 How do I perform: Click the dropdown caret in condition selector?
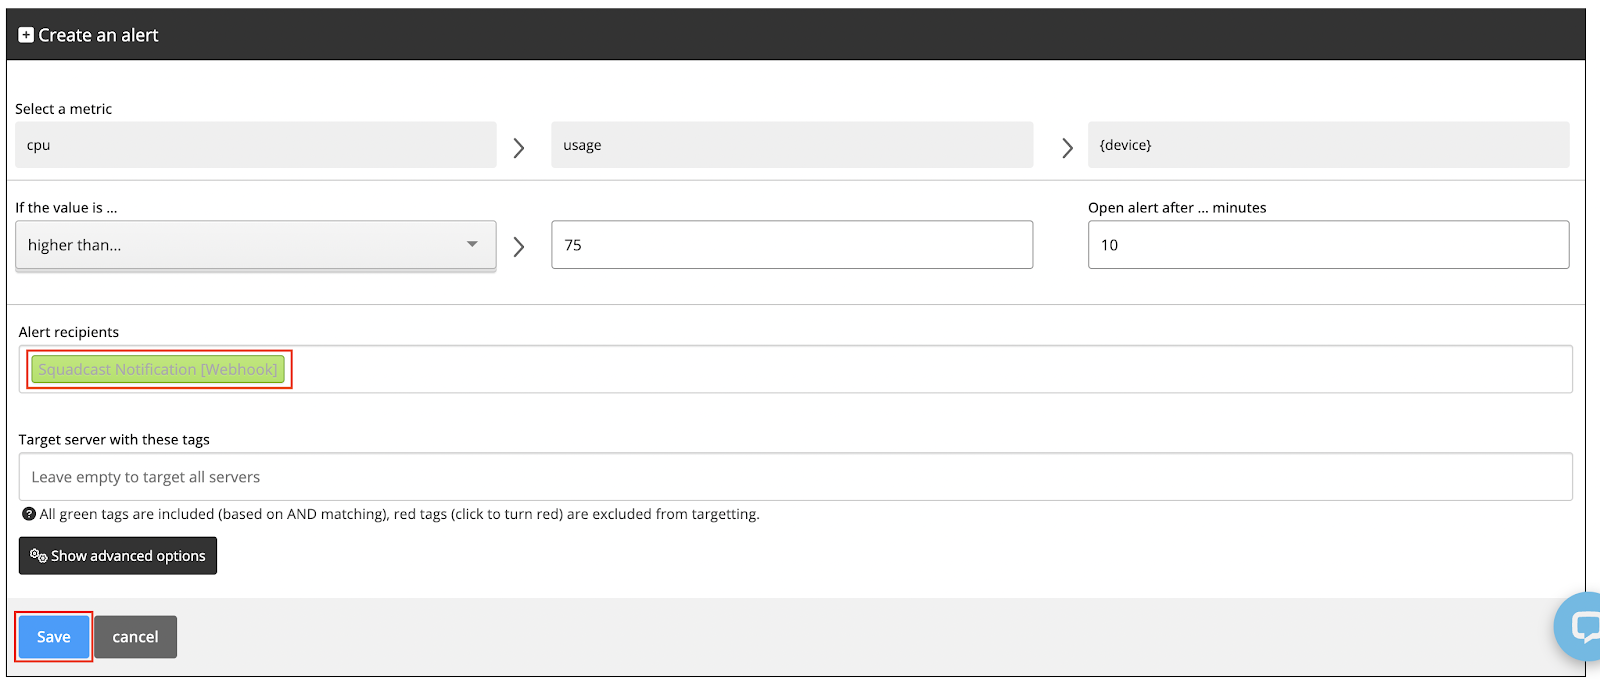pyautogui.click(x=472, y=244)
